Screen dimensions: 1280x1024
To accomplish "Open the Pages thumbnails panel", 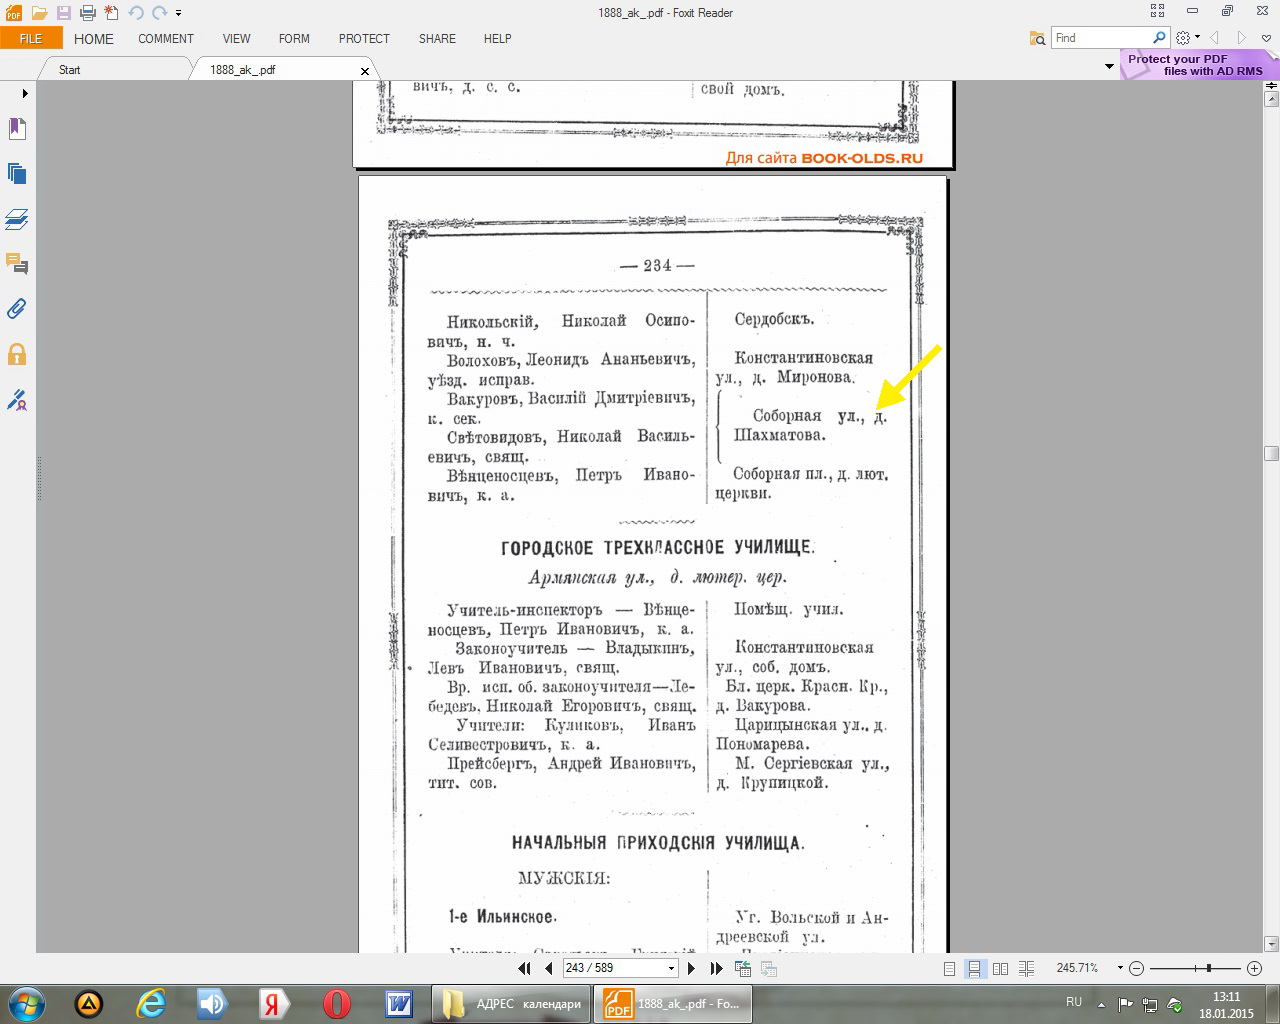I will click(x=17, y=174).
